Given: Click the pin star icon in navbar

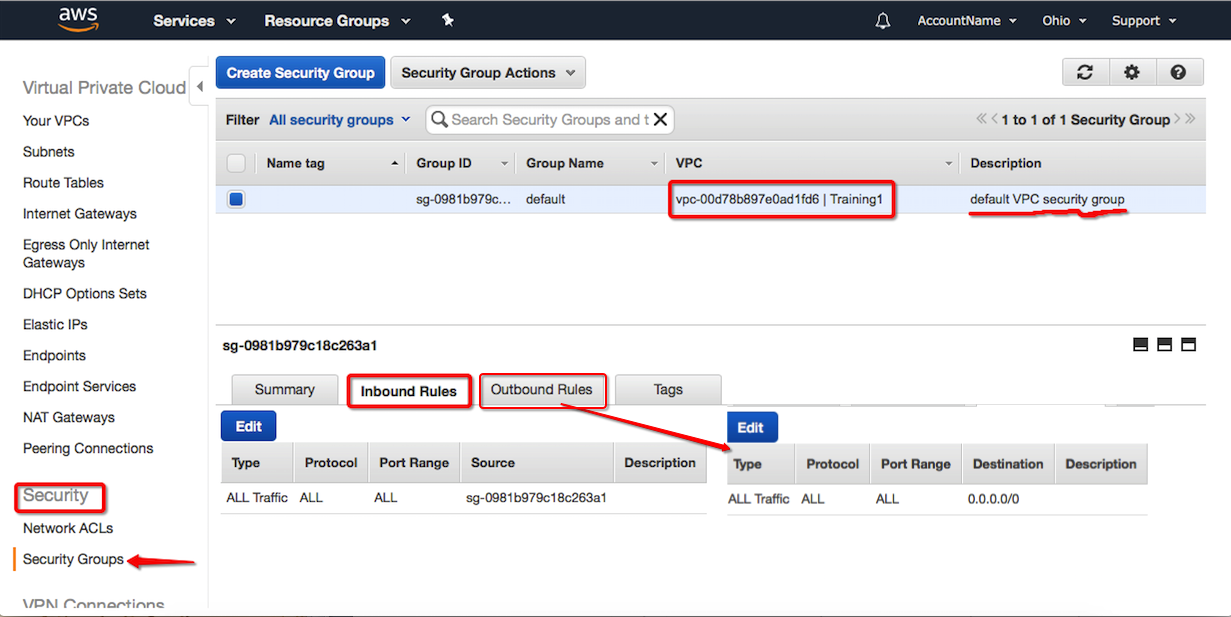Looking at the screenshot, I should (447, 20).
